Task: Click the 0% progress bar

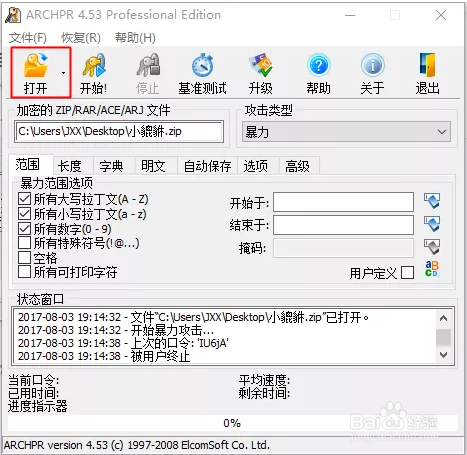Action: pyautogui.click(x=232, y=423)
